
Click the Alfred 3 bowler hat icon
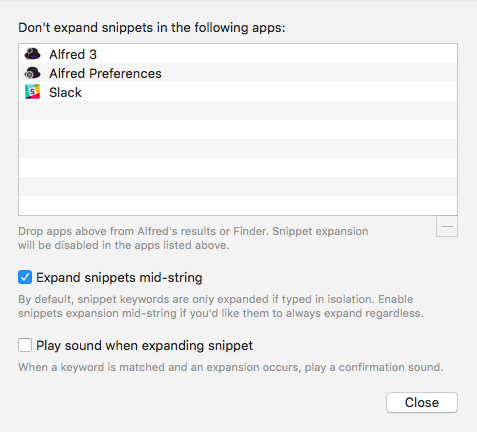click(32, 54)
